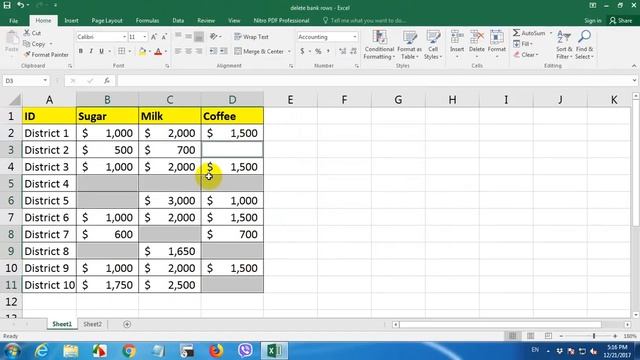This screenshot has width=640, height=360.
Task: Open Font group dialog launcher
Action: click(x=167, y=66)
